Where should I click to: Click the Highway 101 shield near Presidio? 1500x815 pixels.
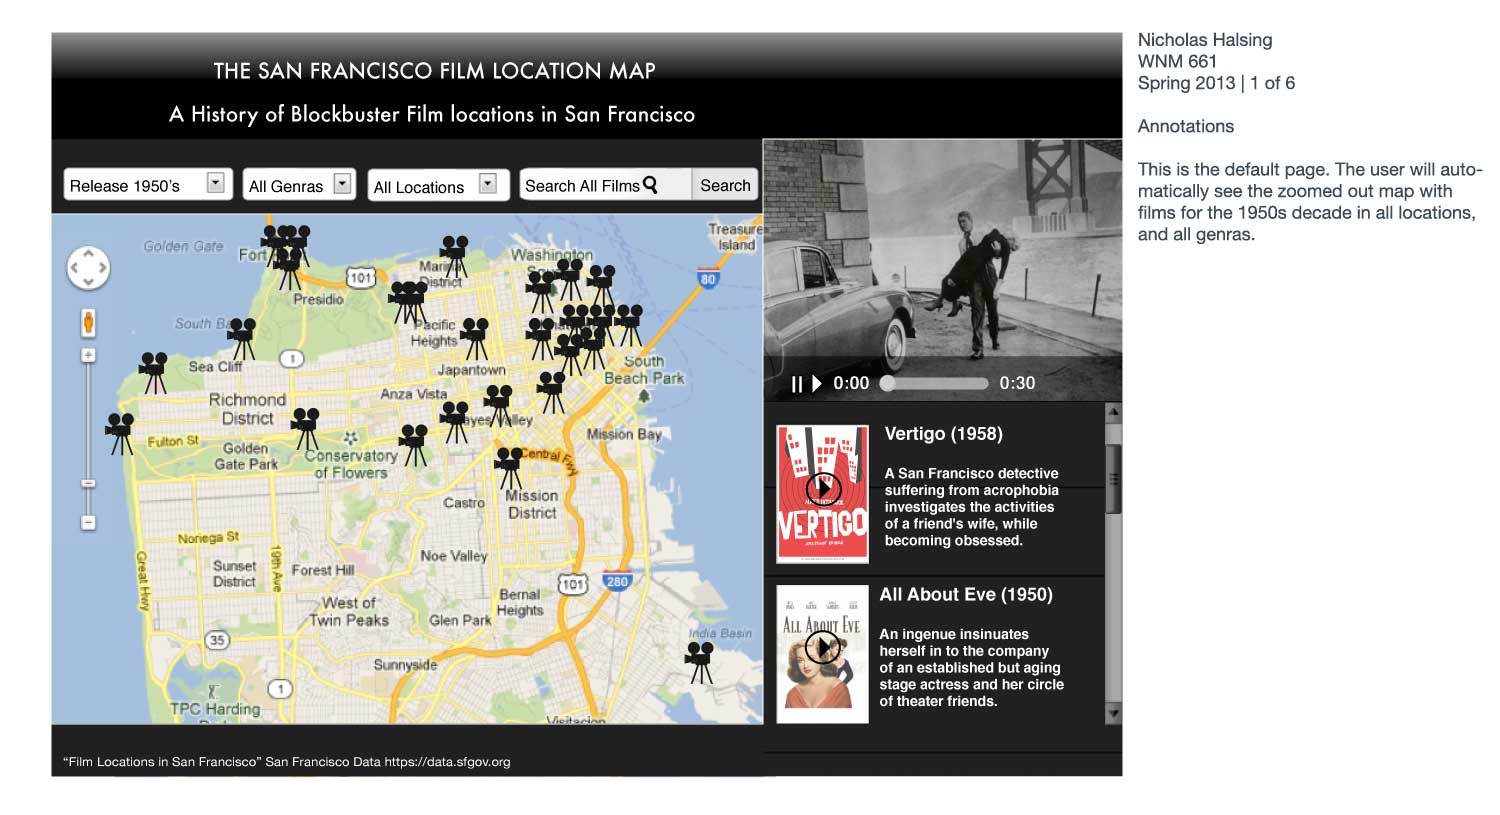(x=360, y=278)
